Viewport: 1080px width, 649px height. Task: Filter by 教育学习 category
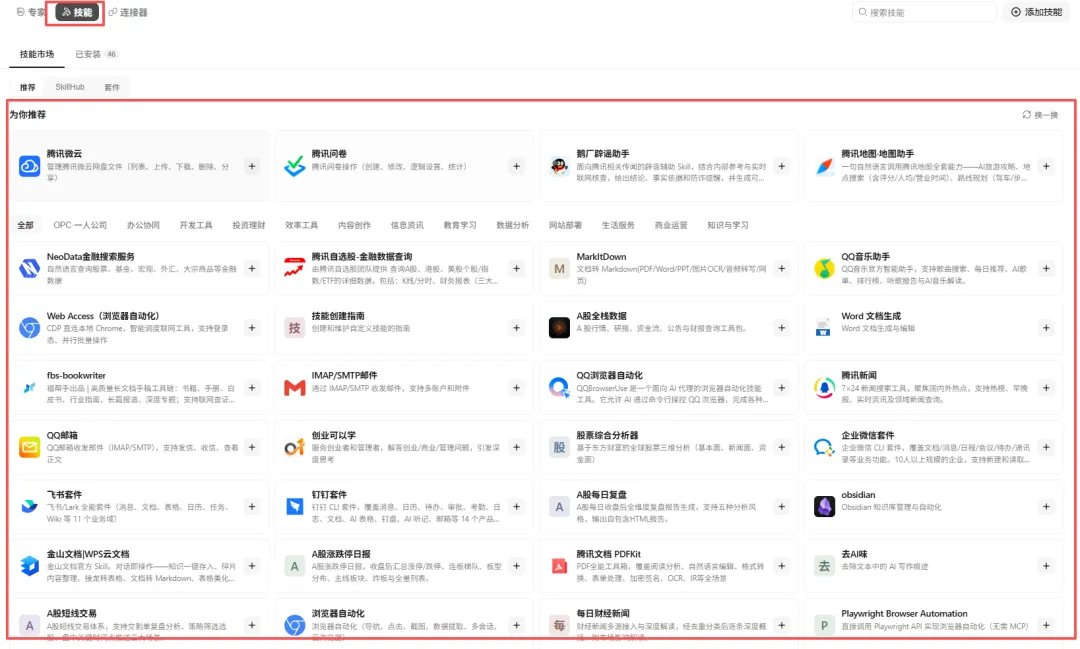point(459,225)
